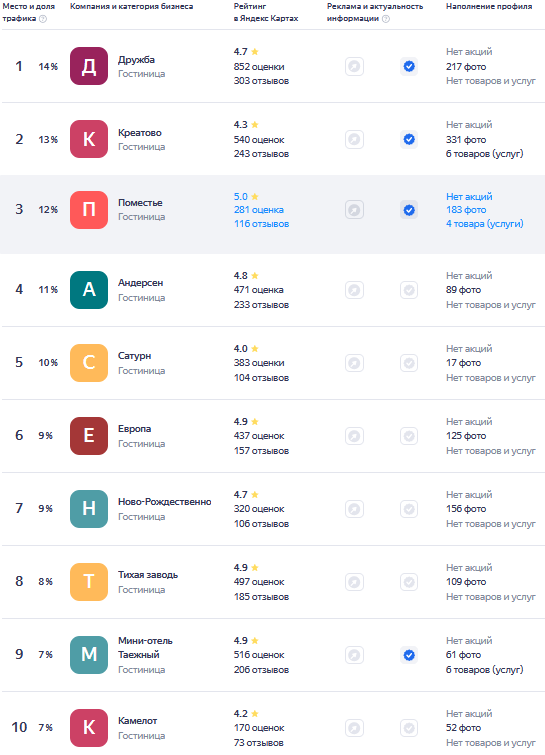Open the 116 отзывов link
Screen dimensions: 545x755
pyautogui.click(x=261, y=224)
